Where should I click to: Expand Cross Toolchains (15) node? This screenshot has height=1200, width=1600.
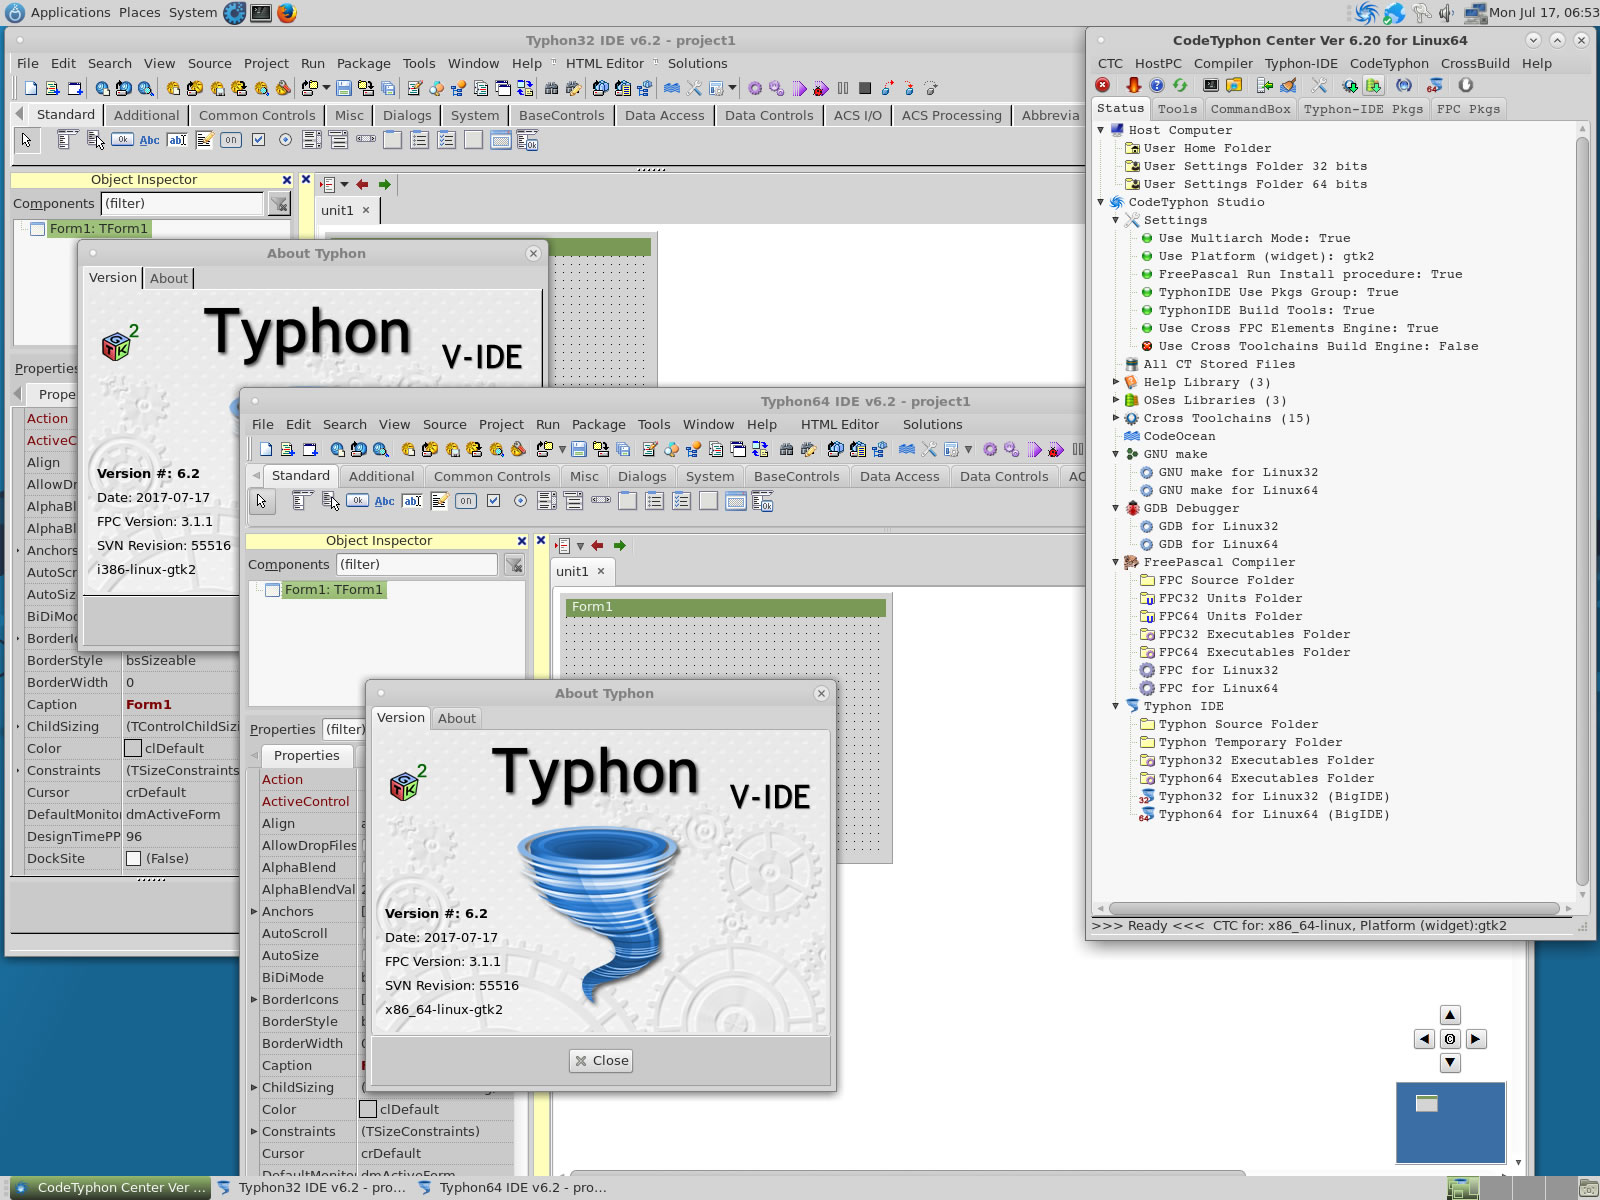tap(1116, 418)
